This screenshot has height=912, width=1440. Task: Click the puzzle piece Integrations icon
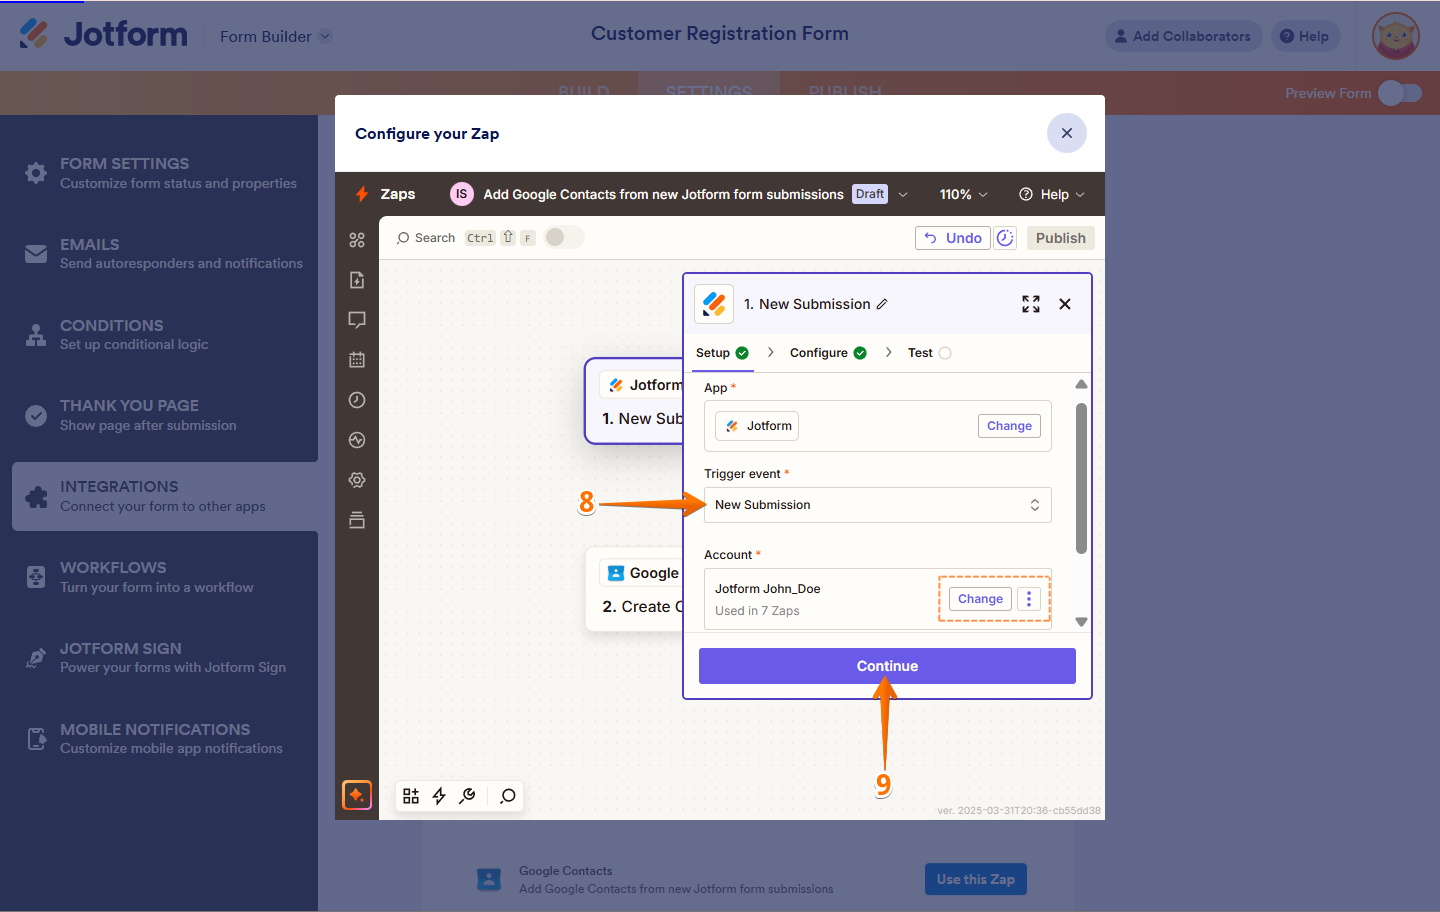[x=36, y=496]
